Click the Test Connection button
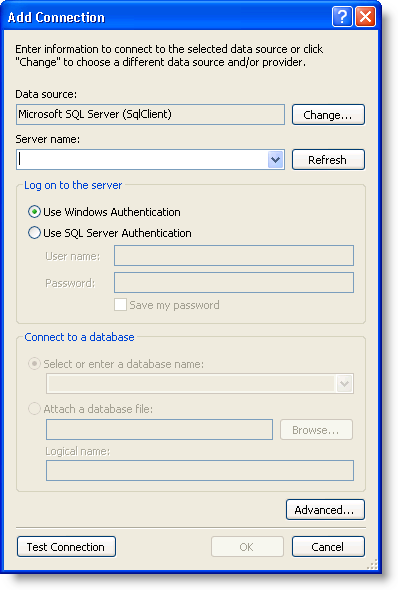This screenshot has height=590, width=398. click(x=66, y=547)
